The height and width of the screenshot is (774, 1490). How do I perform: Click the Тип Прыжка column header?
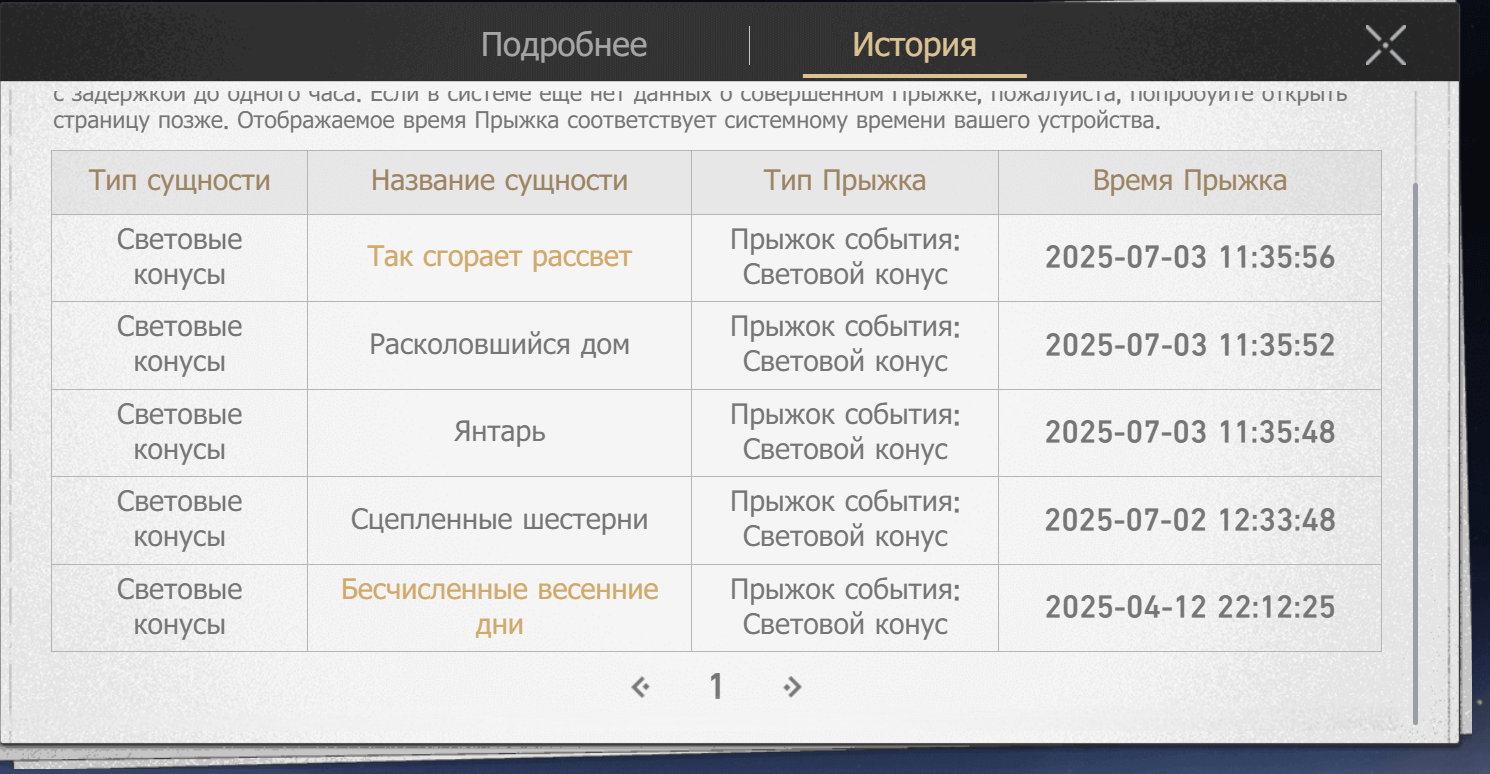tap(844, 181)
